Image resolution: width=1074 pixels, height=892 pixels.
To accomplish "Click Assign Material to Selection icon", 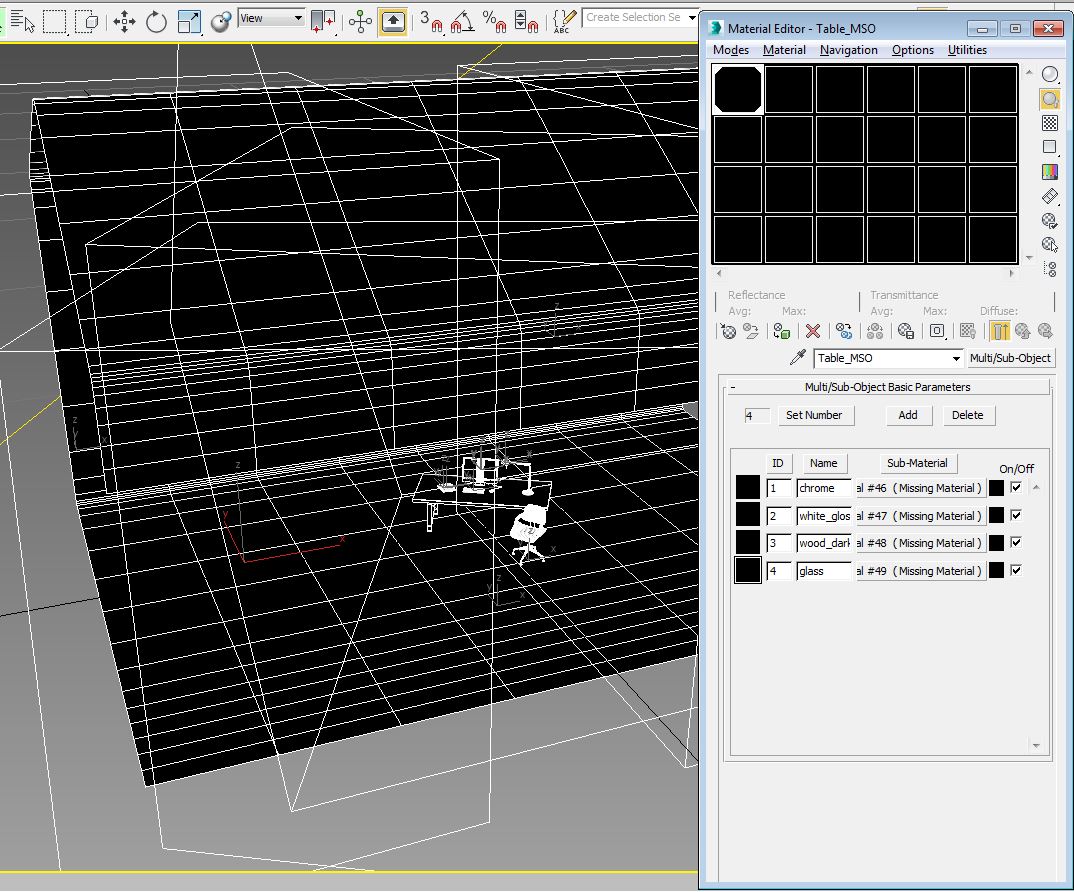I will [x=783, y=331].
